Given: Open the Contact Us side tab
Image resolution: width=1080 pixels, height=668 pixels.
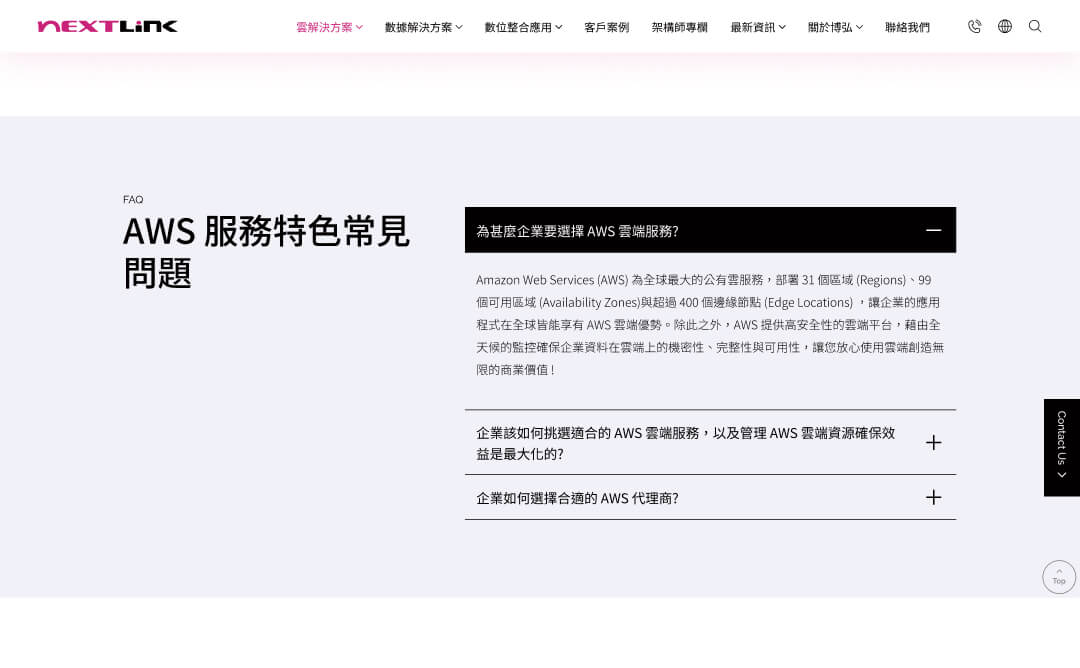Looking at the screenshot, I should pos(1061,447).
